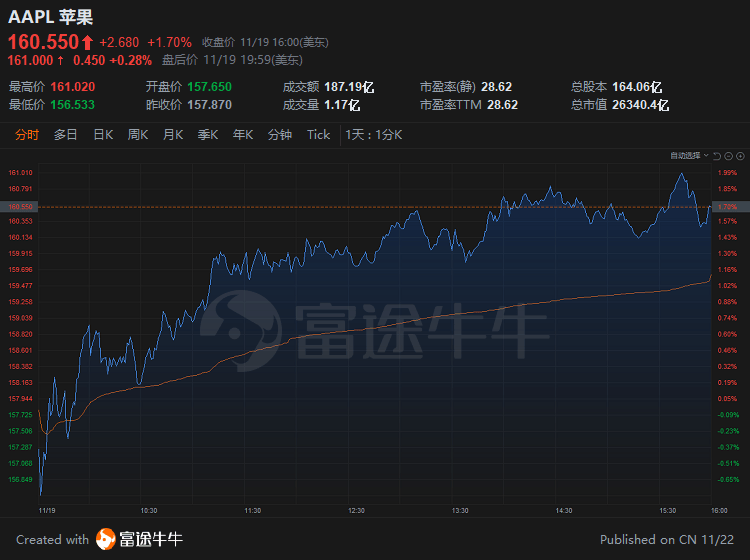
Task: Click Published on CN 11/22 text
Action: [x=667, y=539]
